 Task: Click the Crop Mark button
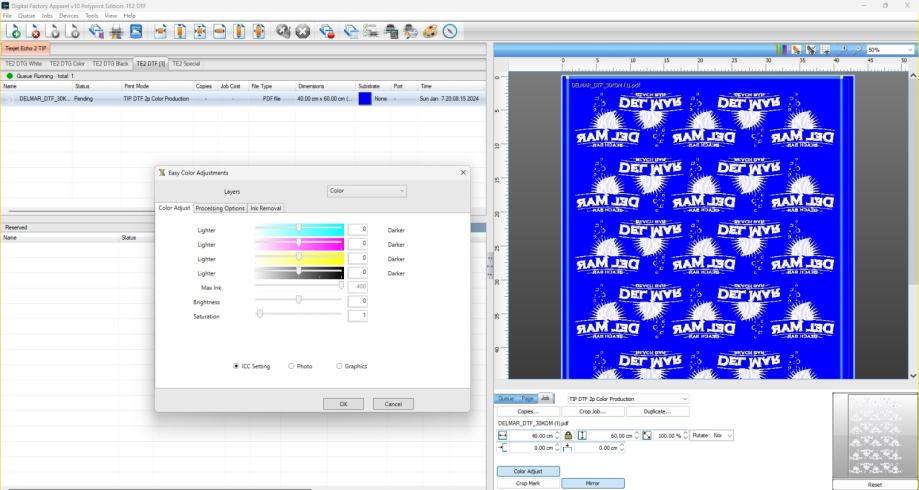(x=528, y=483)
